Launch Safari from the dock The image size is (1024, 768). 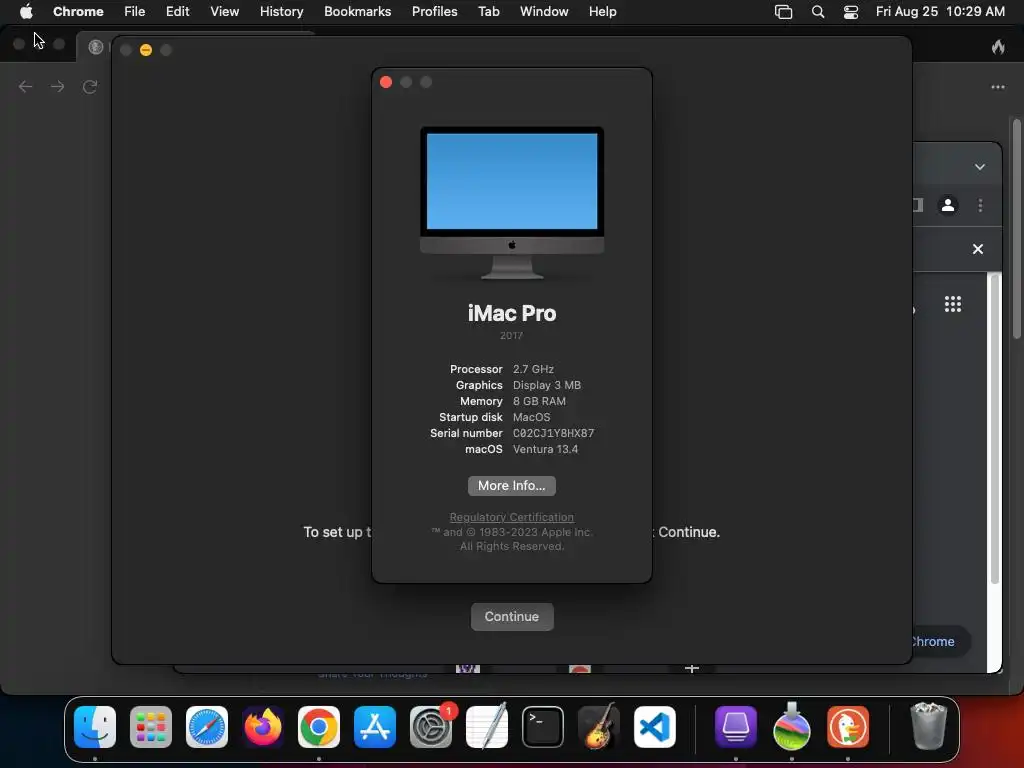[207, 727]
